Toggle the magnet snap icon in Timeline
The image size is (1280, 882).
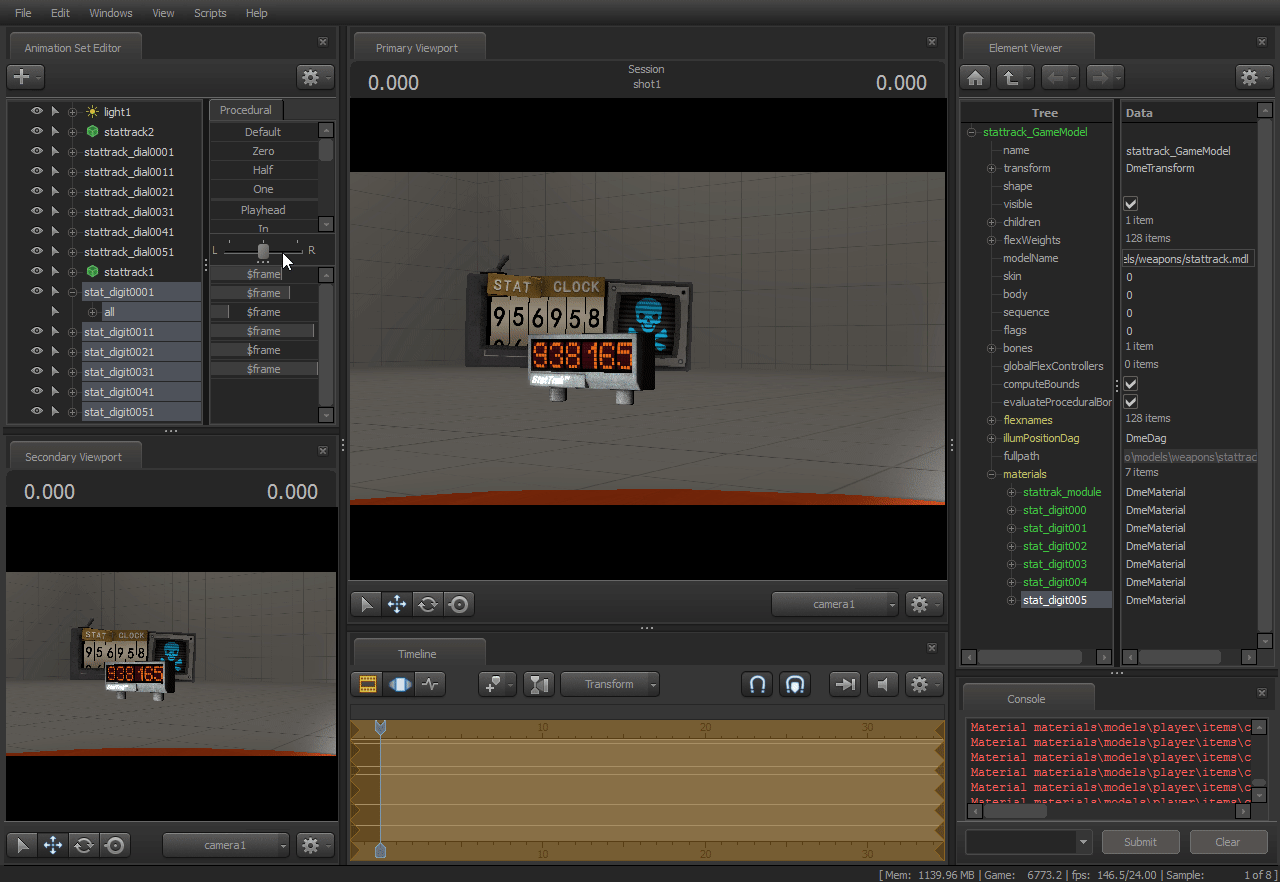pyautogui.click(x=757, y=684)
